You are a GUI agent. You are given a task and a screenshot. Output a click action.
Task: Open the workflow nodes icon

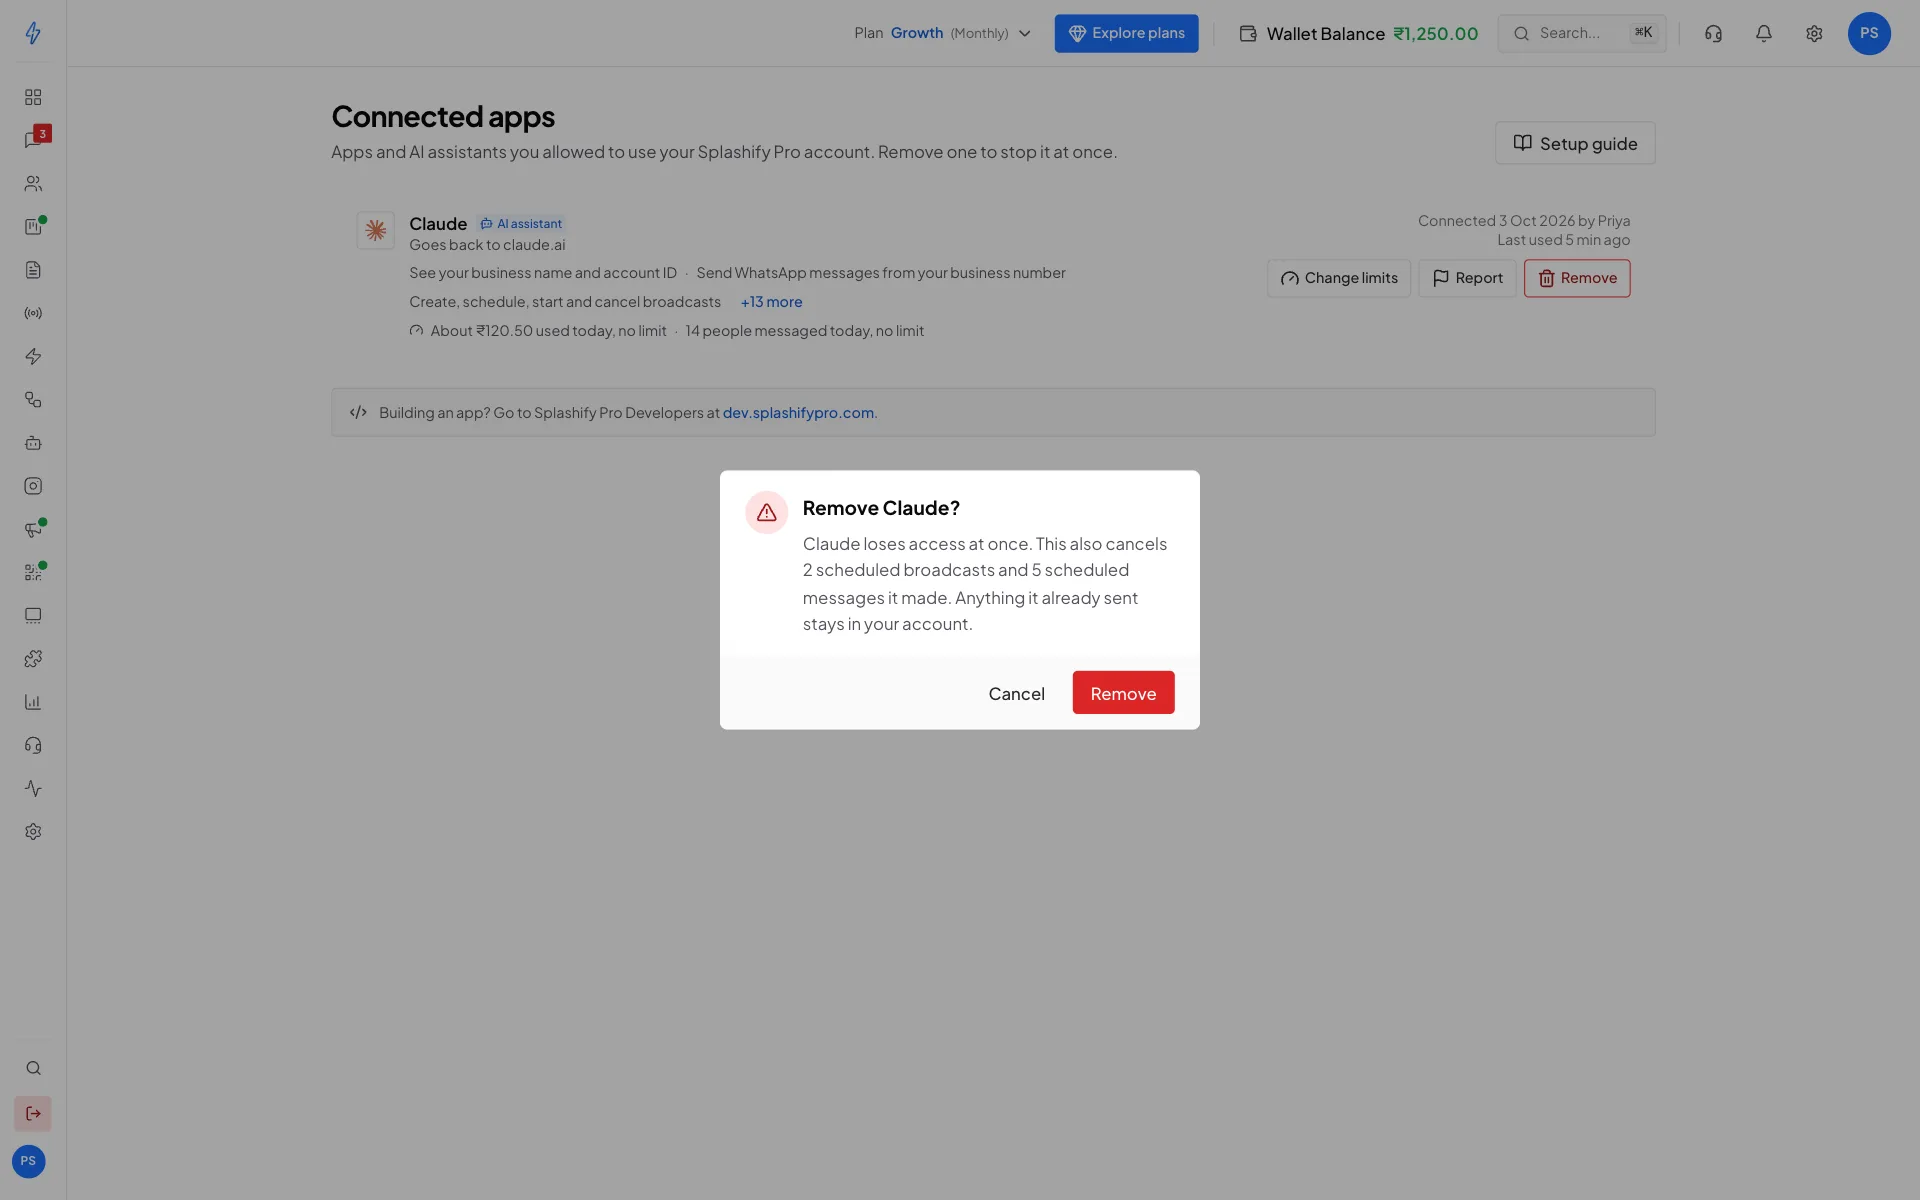click(x=33, y=400)
